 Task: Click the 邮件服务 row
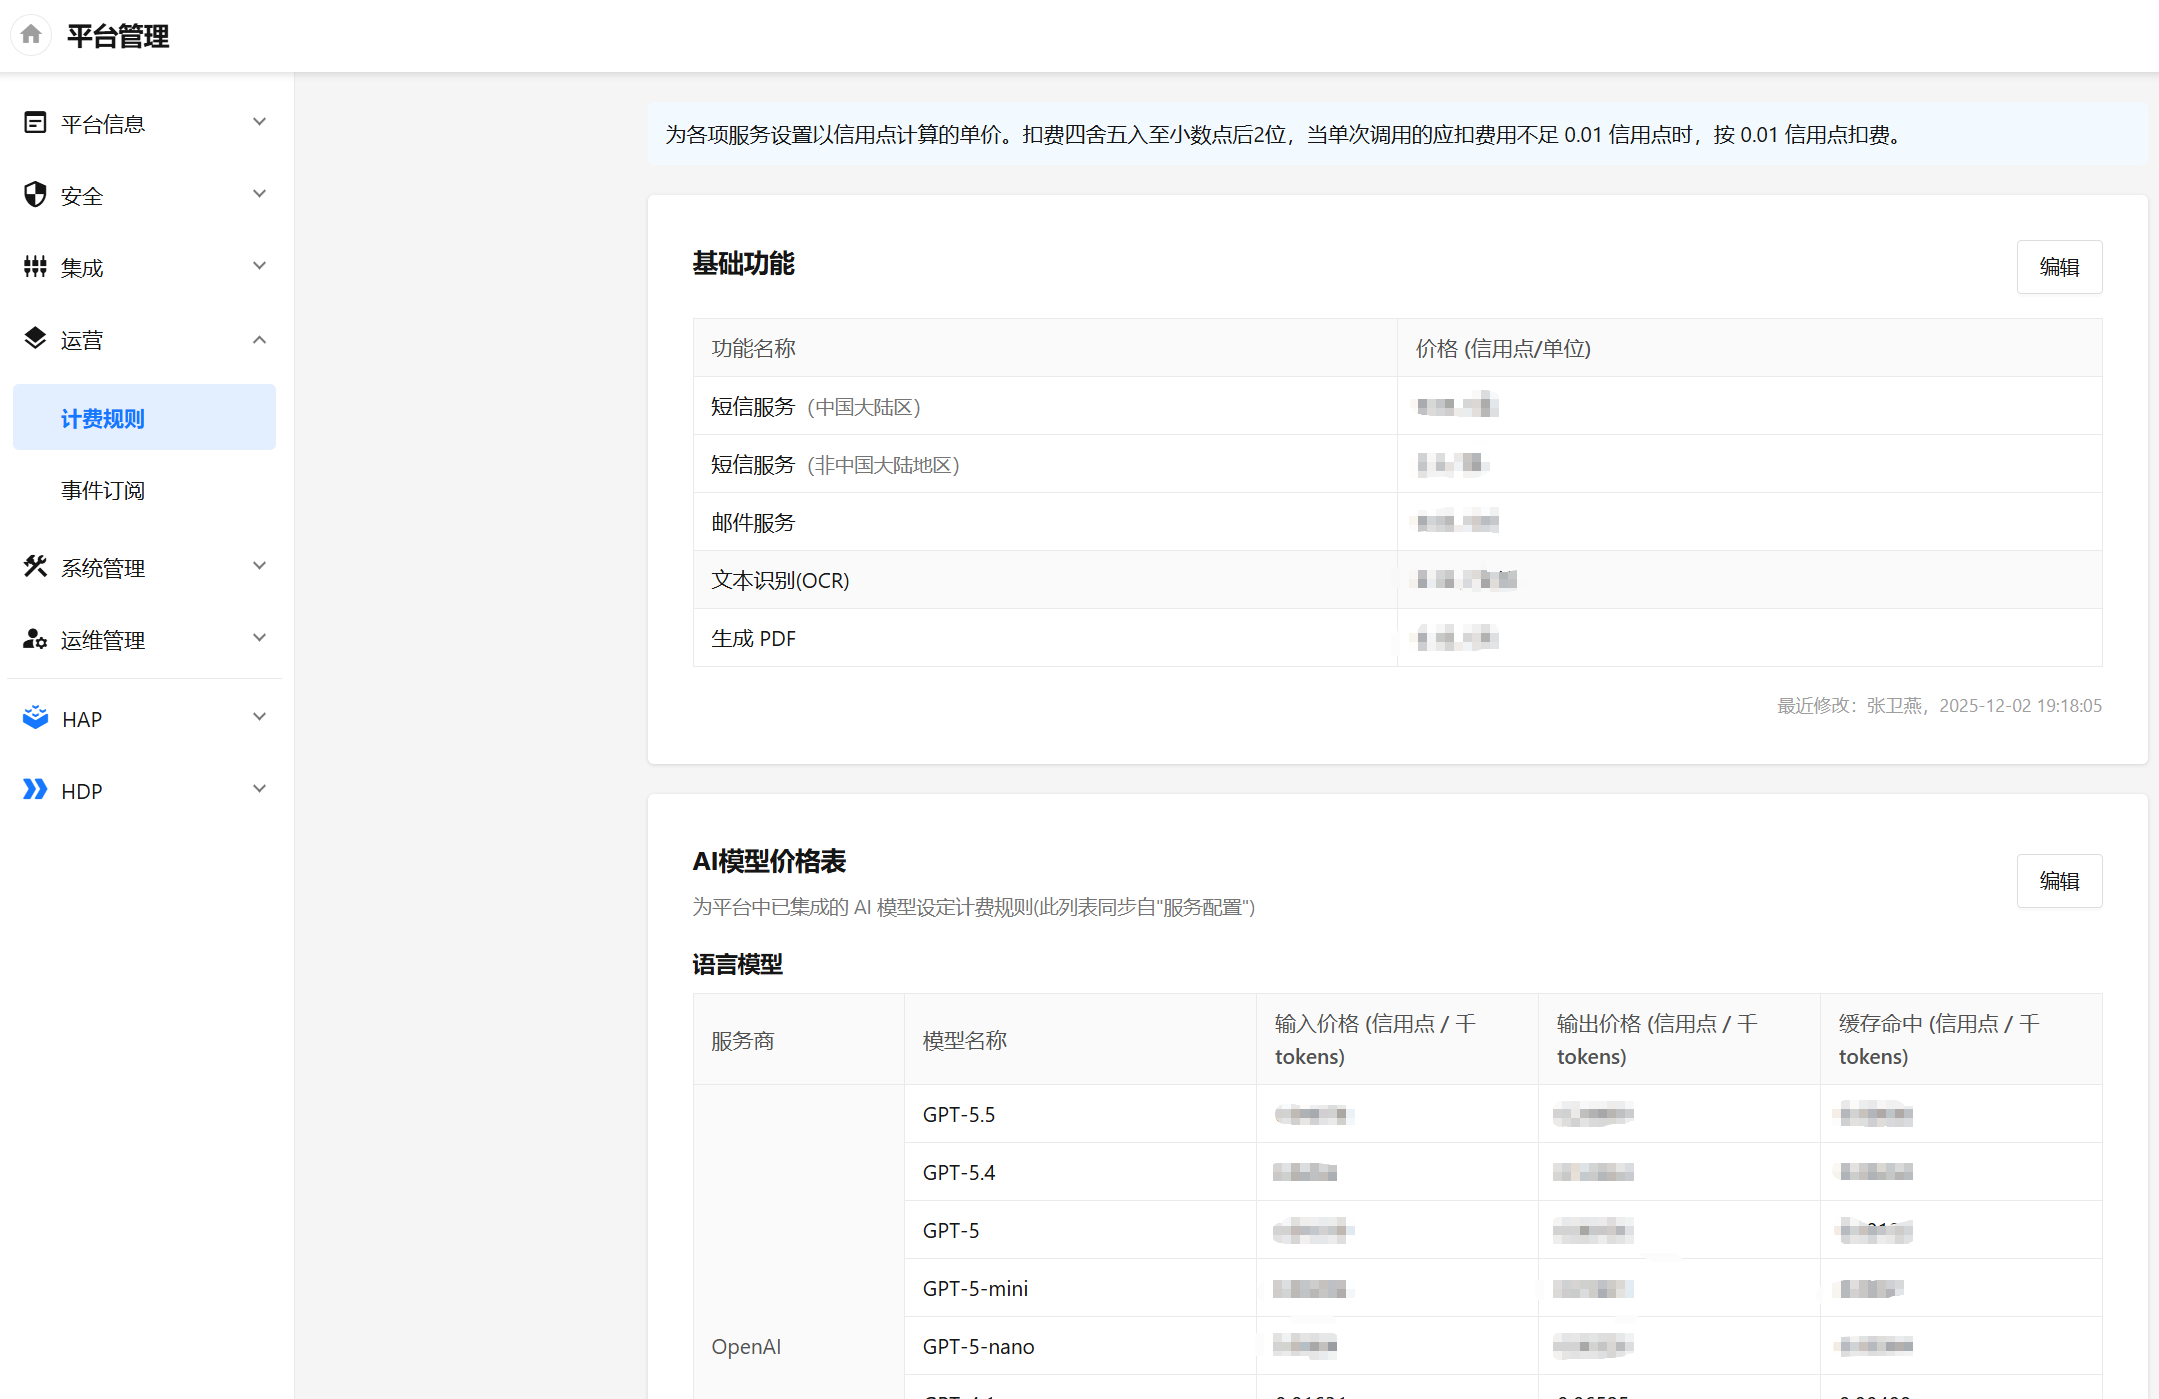[x=1397, y=522]
